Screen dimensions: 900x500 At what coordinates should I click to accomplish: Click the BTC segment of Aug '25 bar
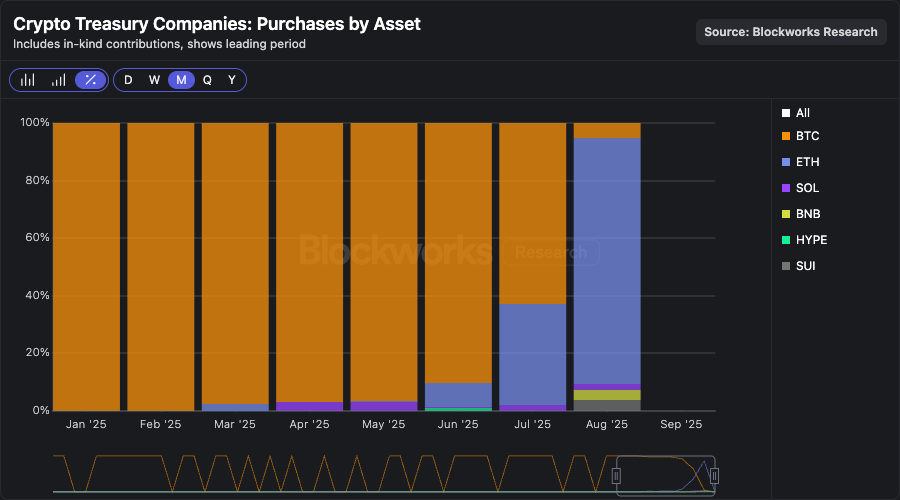pyautogui.click(x=607, y=130)
